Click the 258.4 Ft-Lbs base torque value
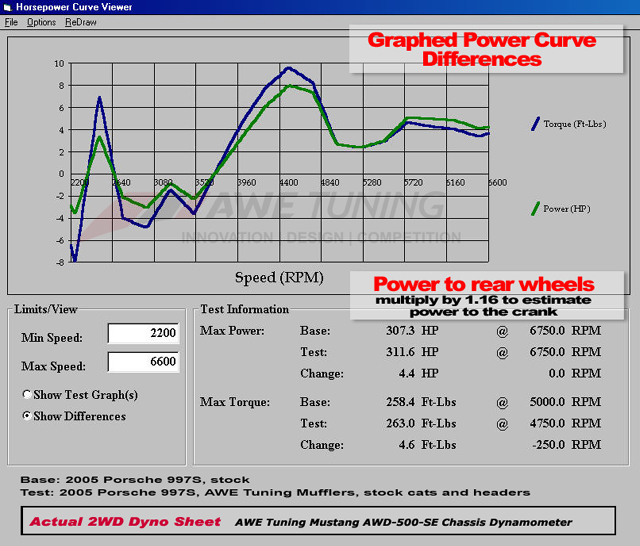Screen dimensions: 640x546 click(x=421, y=402)
